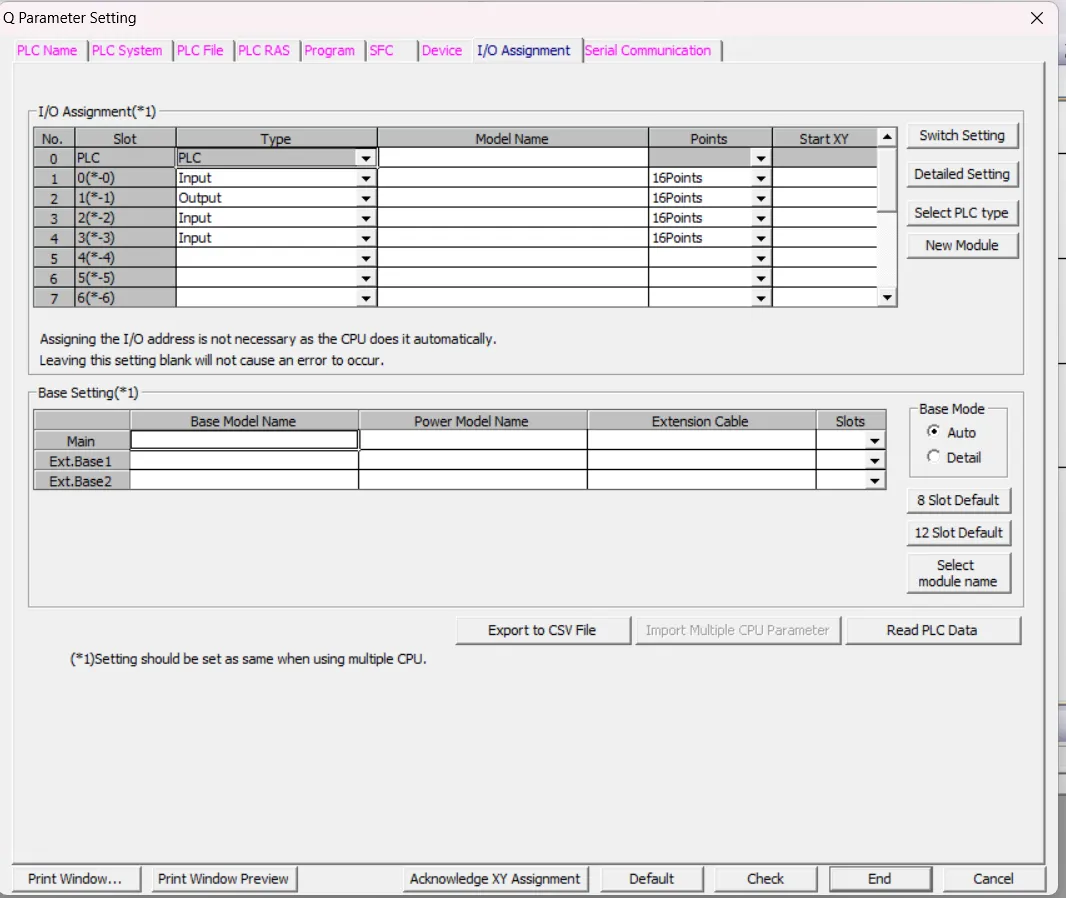Switch to the PLC System tab

coord(127,51)
